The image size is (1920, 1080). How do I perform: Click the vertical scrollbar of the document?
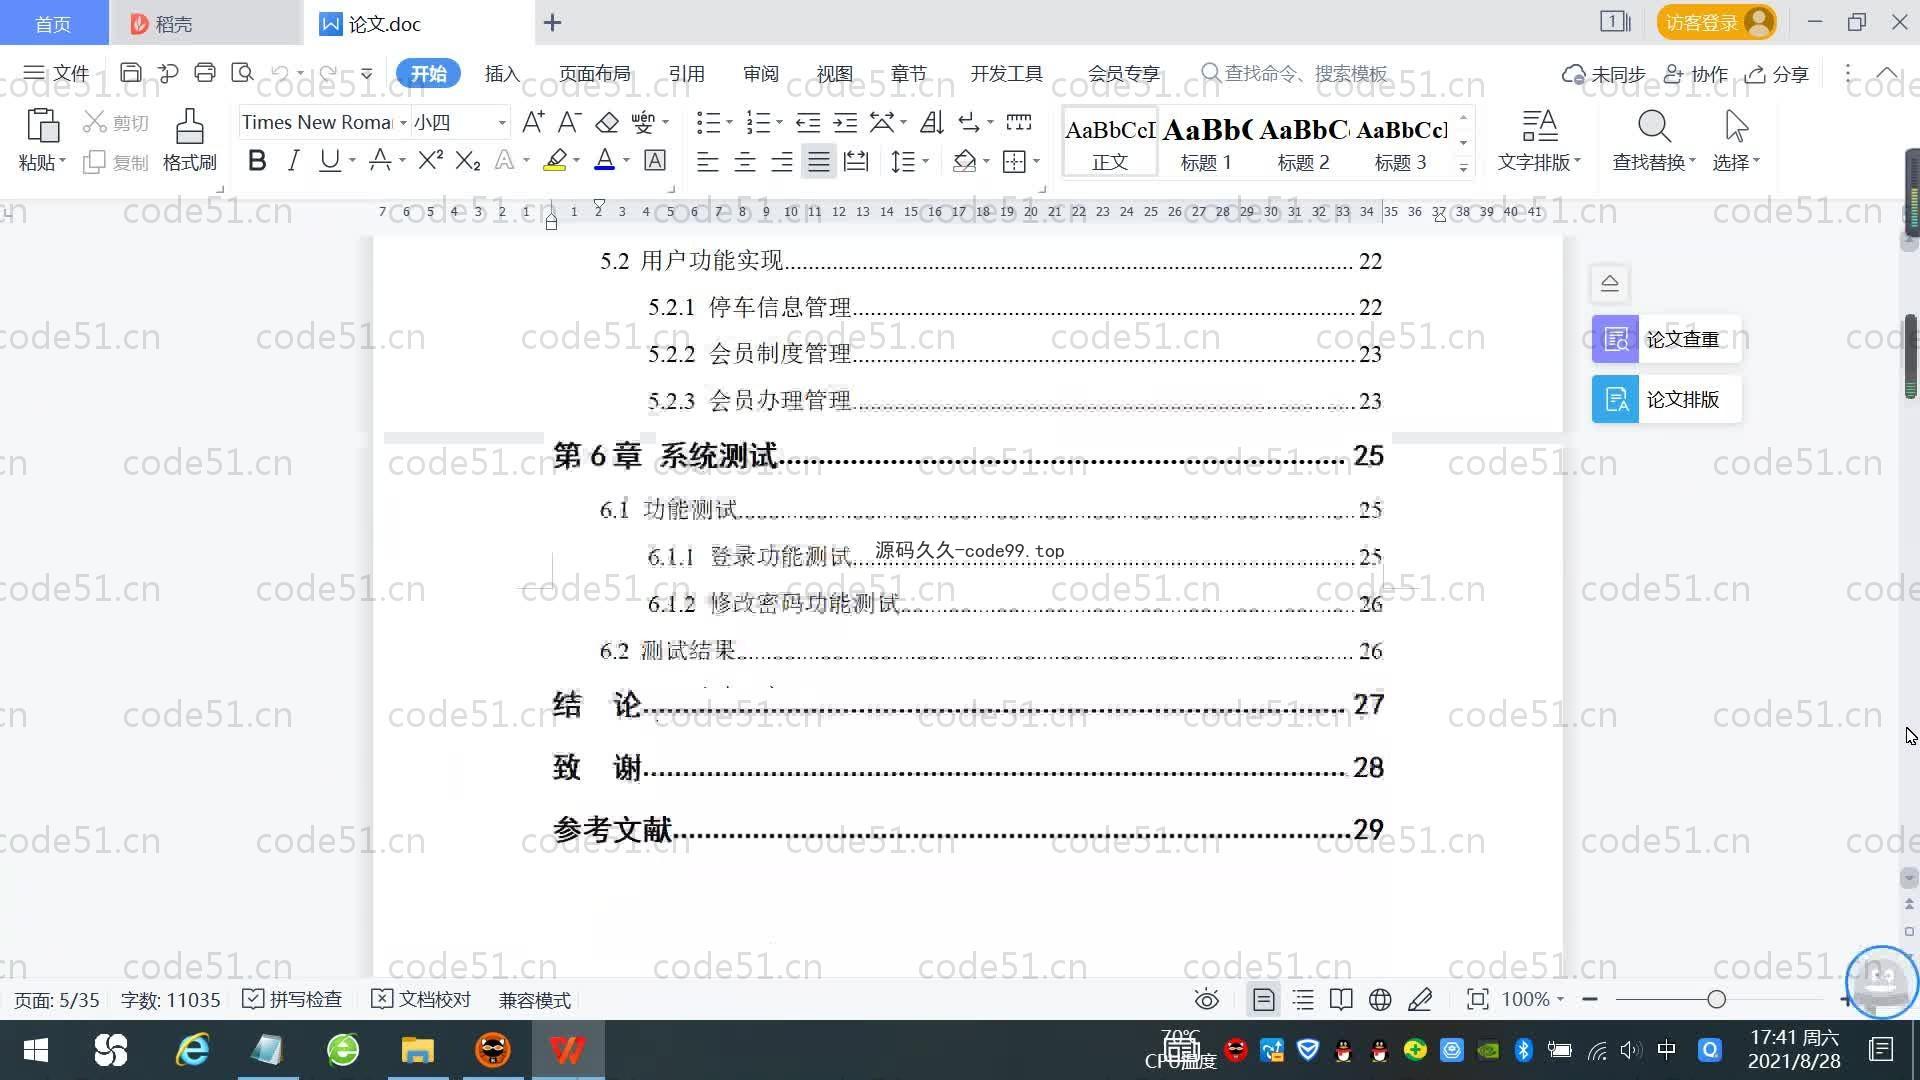coord(1909,357)
